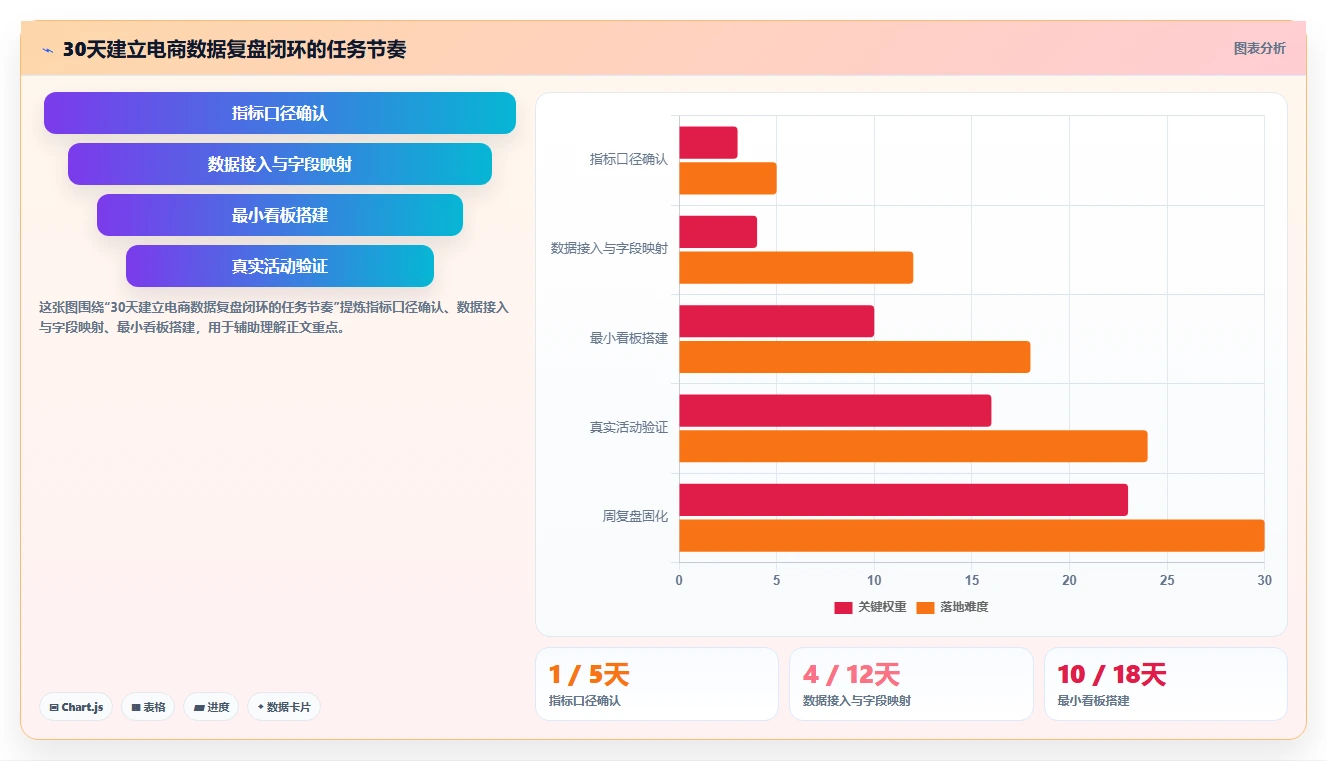Click the description paragraph under the funnel

[x=274, y=317]
